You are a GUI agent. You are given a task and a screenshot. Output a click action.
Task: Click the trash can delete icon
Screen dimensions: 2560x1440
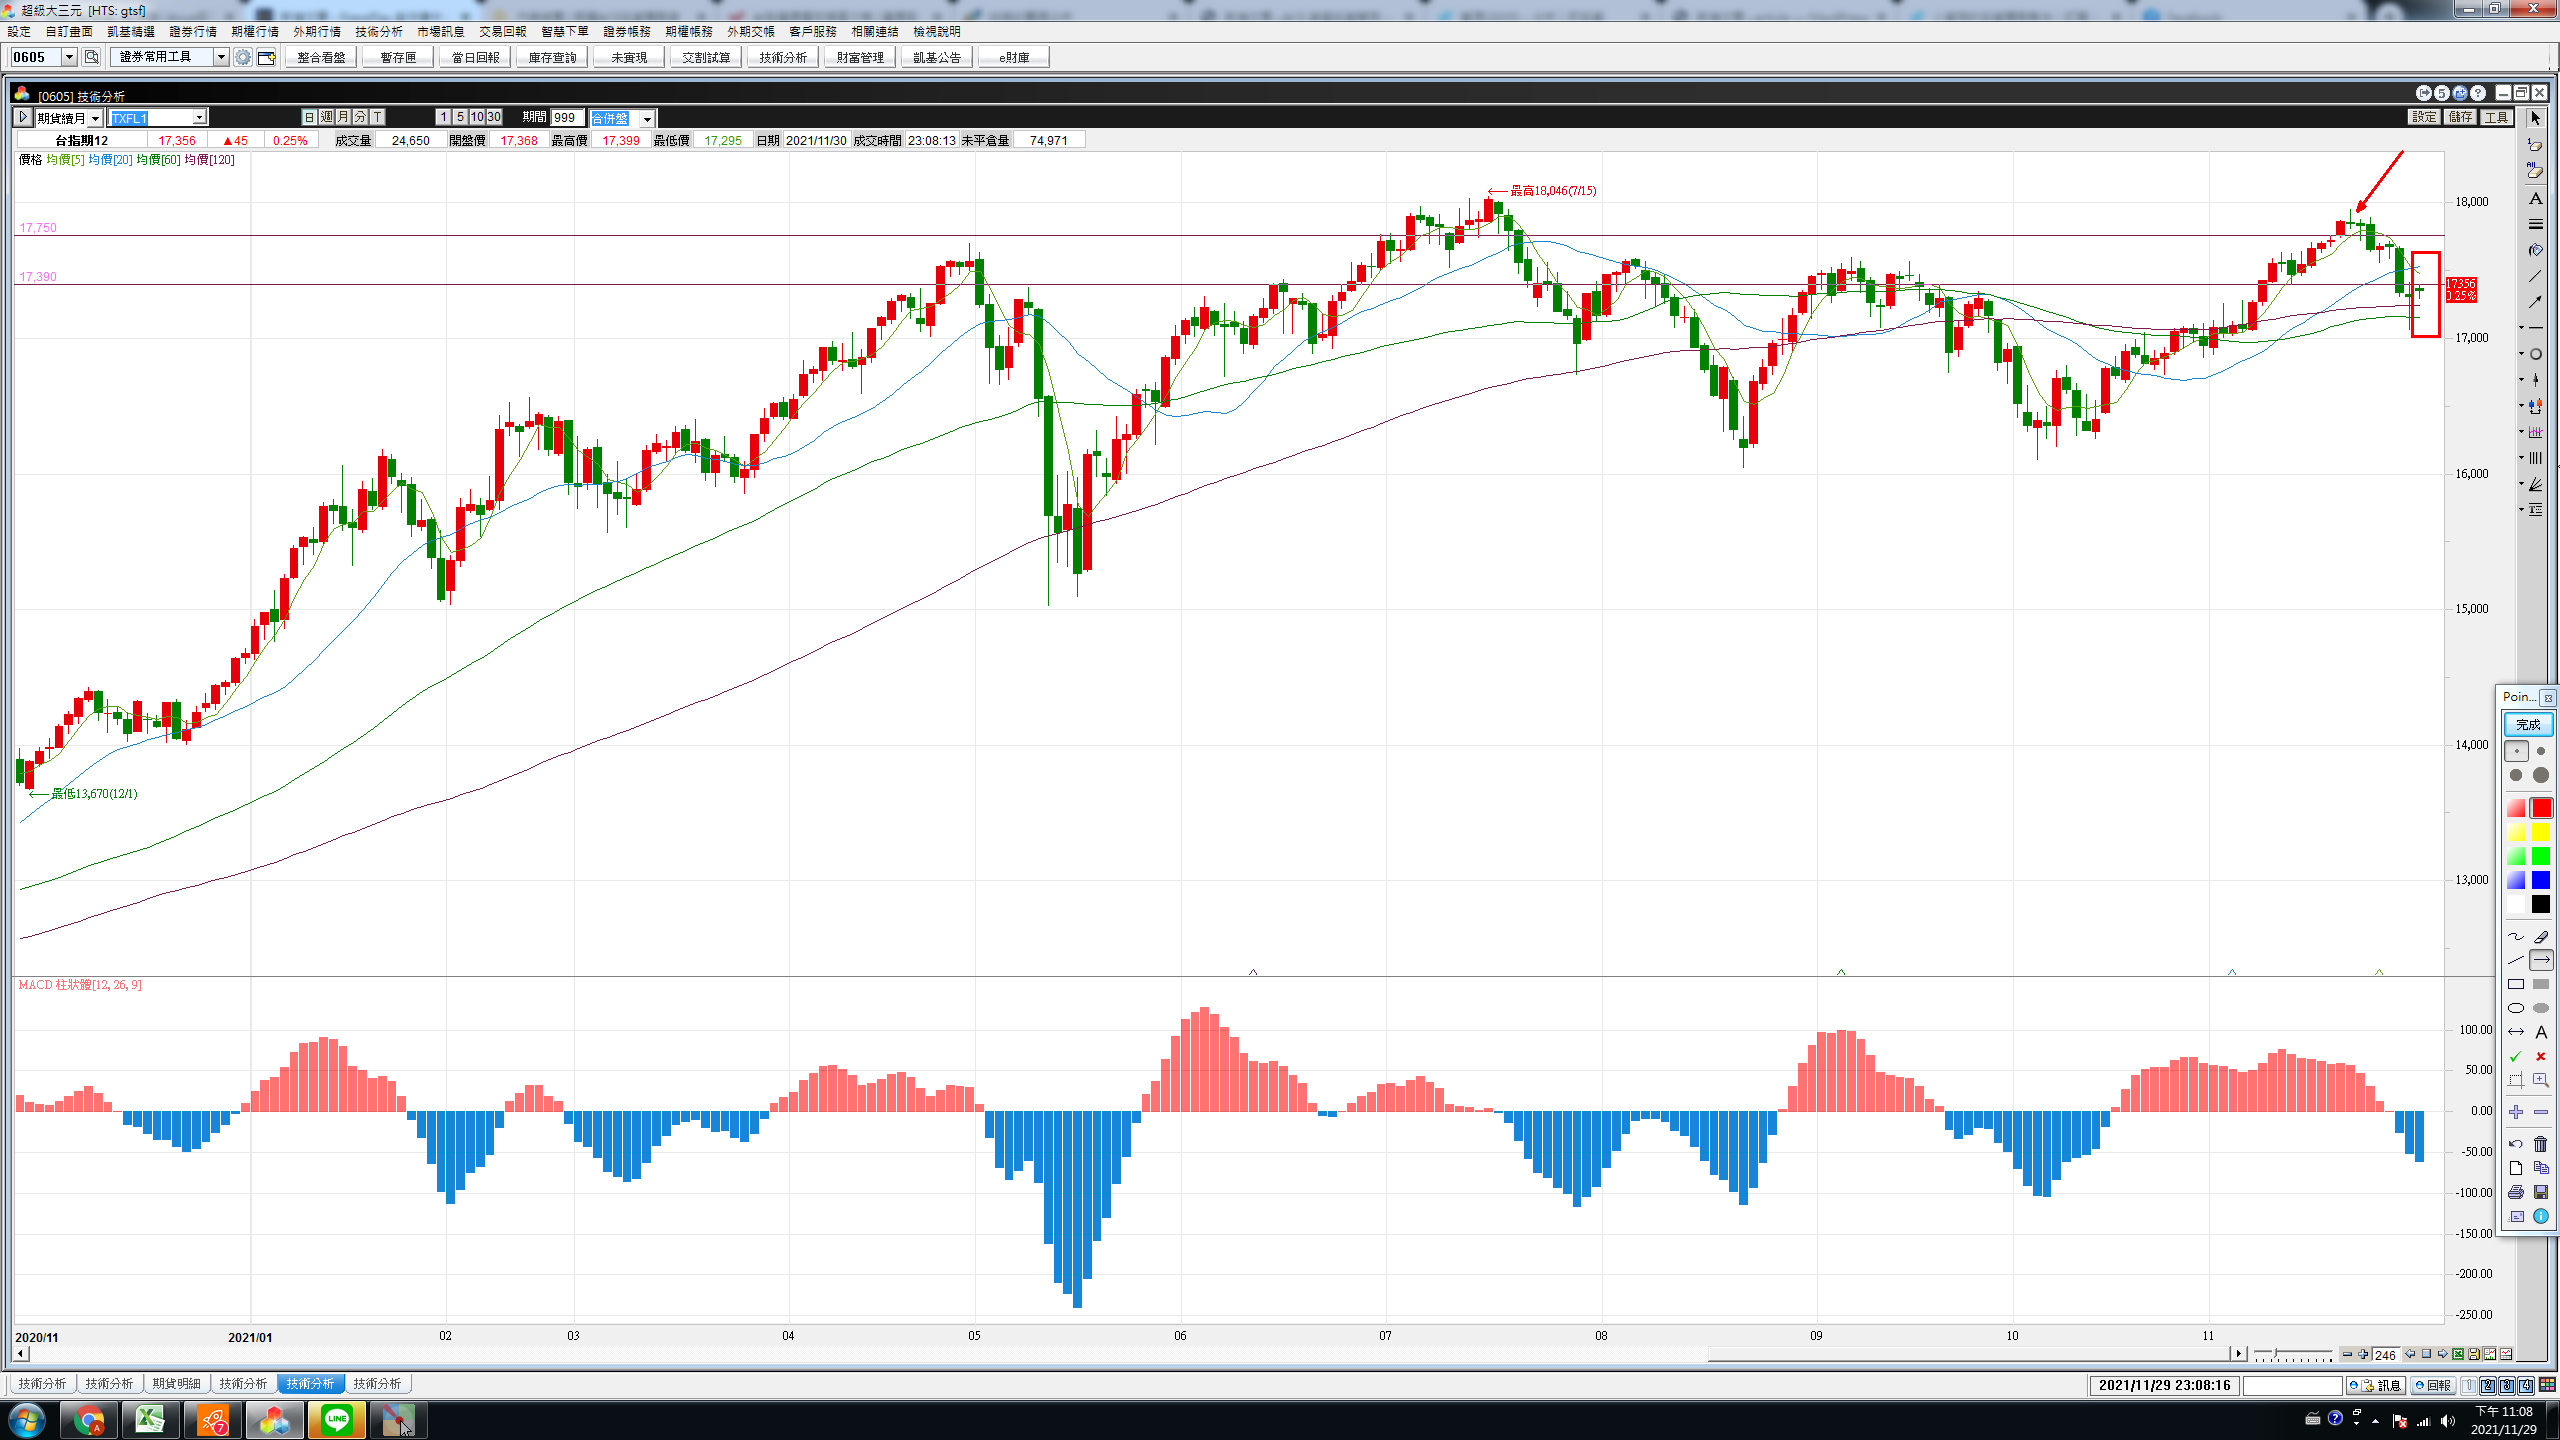tap(2541, 1144)
